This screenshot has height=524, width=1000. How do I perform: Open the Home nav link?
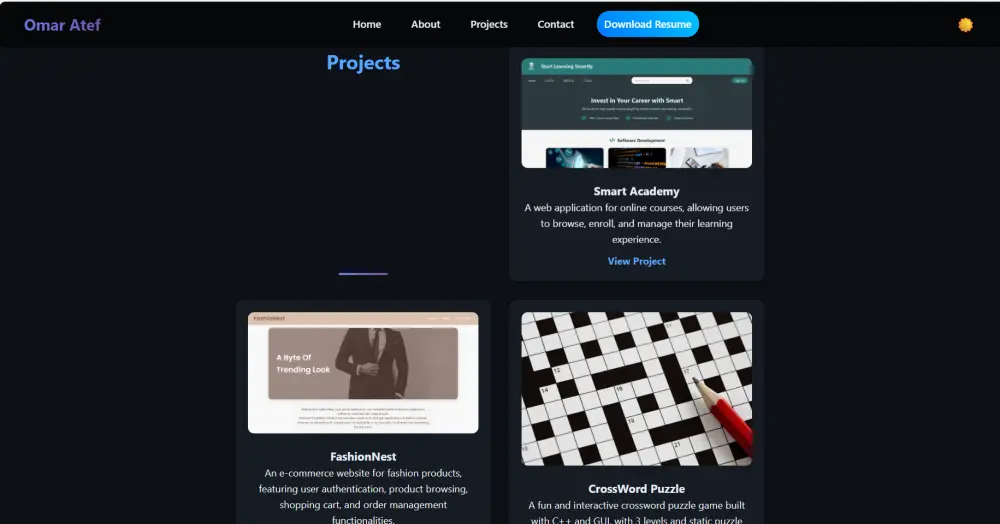[x=367, y=24]
